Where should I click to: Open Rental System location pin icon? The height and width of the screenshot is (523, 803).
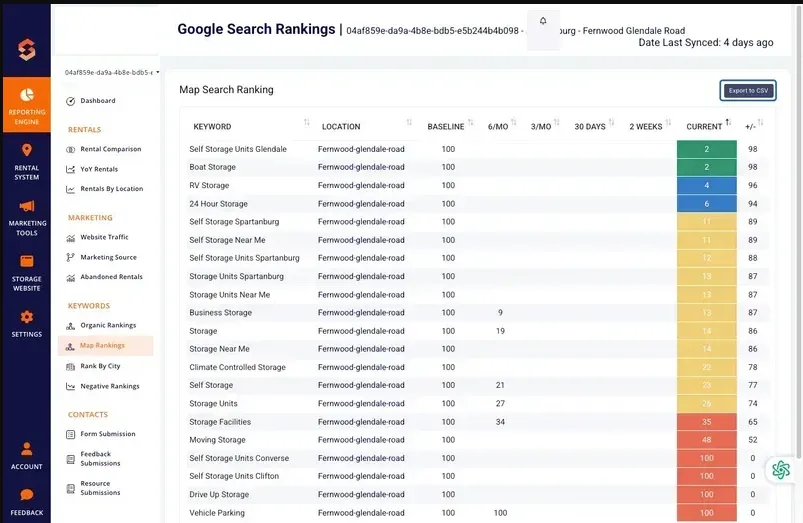[27, 150]
